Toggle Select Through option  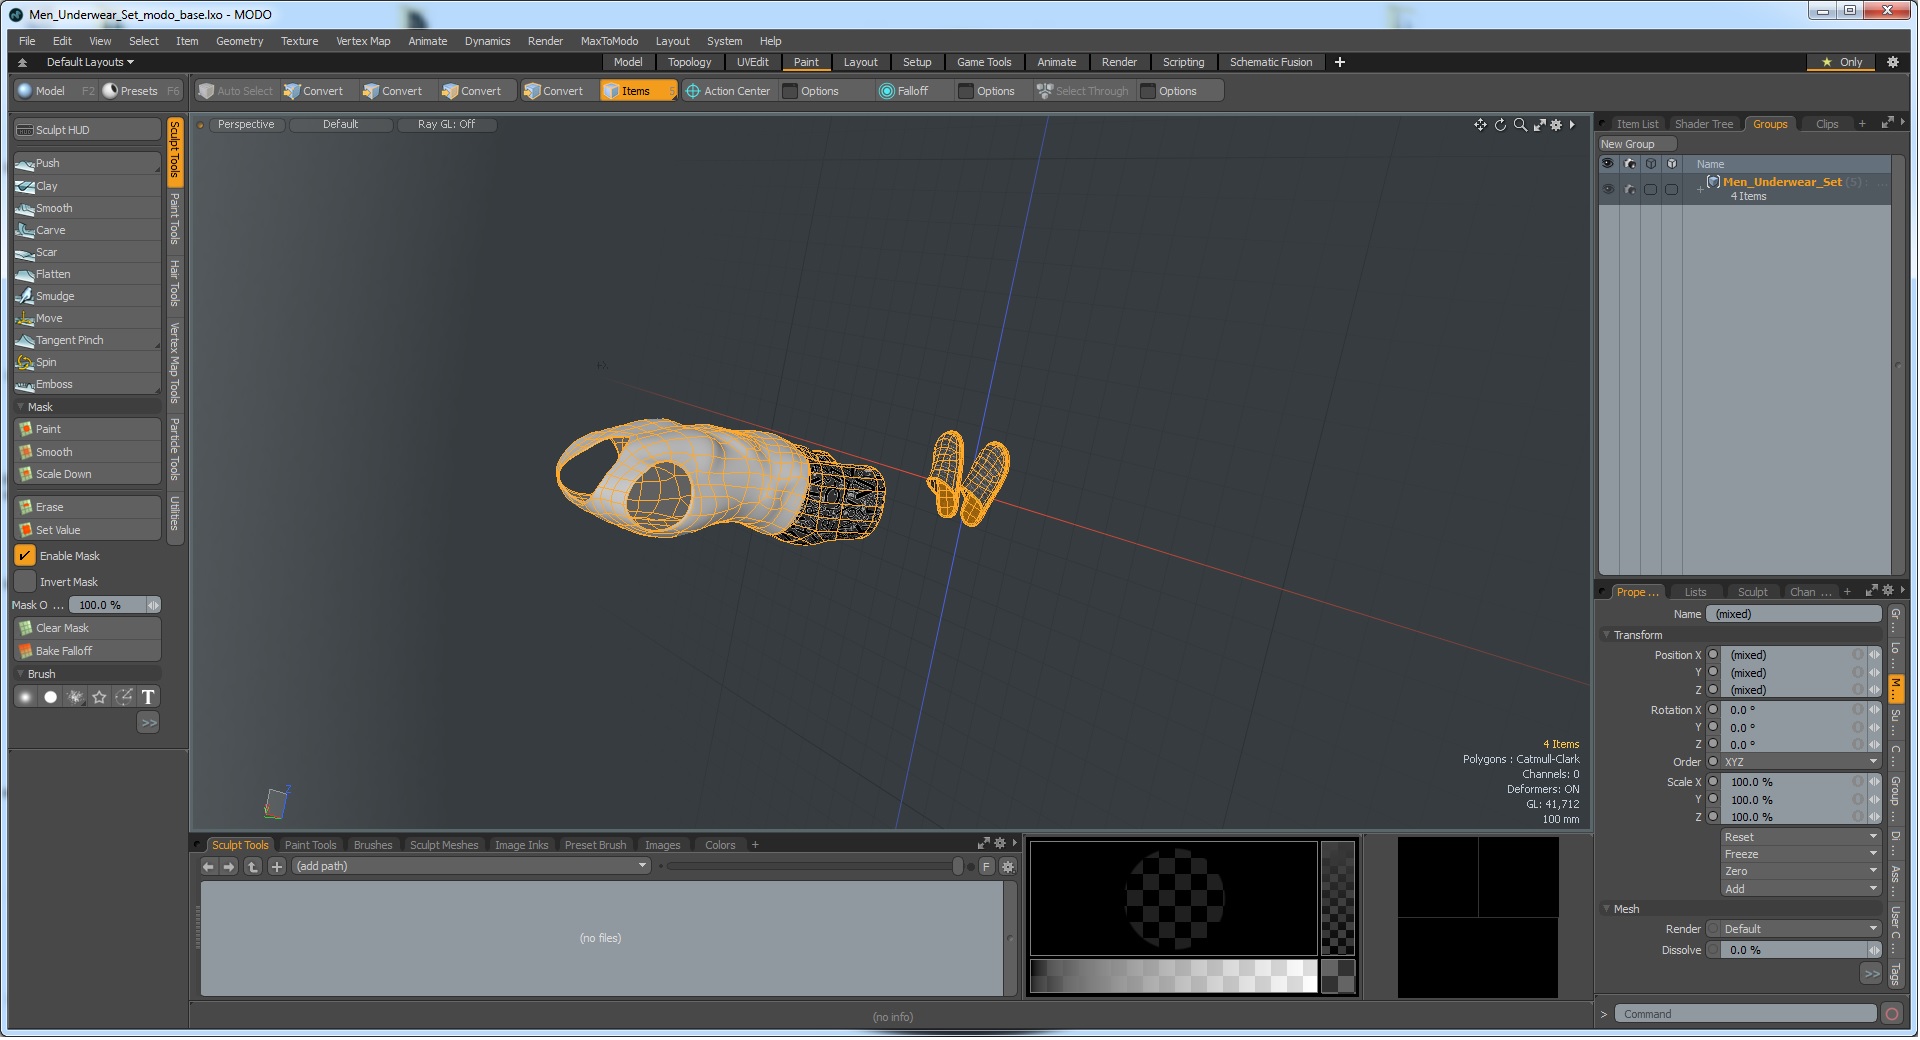pos(1084,91)
